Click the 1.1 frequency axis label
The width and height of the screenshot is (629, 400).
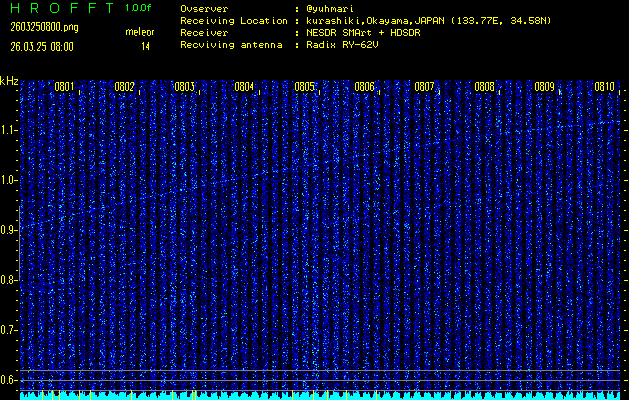click(9, 130)
